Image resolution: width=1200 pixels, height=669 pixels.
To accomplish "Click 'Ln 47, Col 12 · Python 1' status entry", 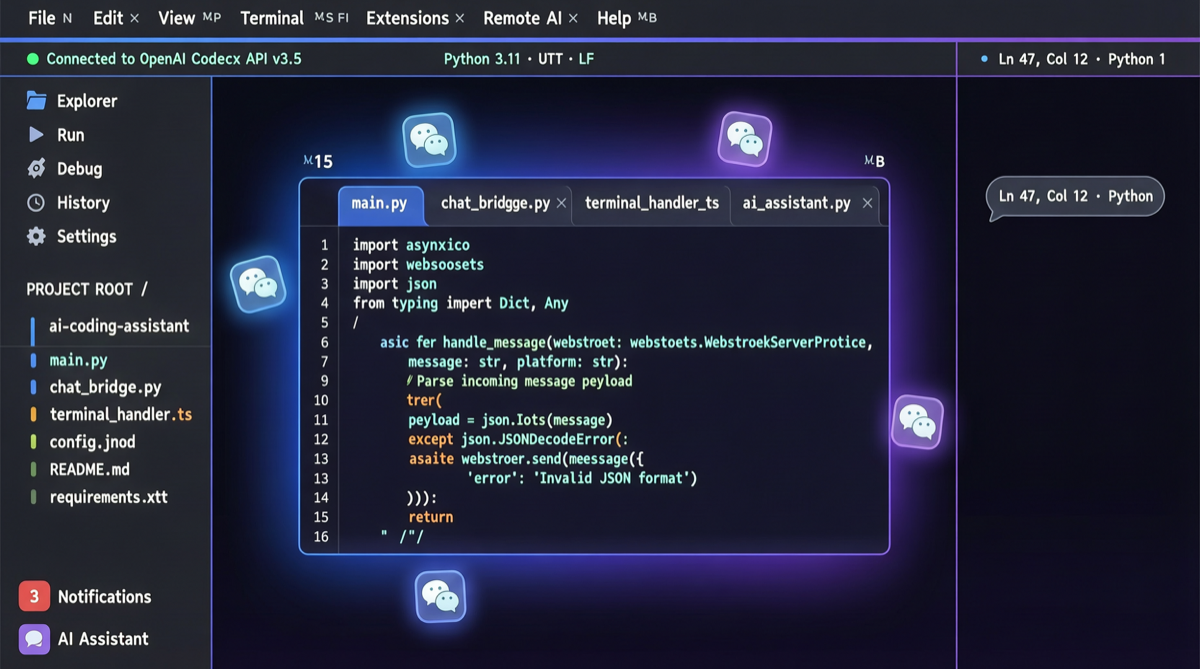I will (x=1082, y=59).
